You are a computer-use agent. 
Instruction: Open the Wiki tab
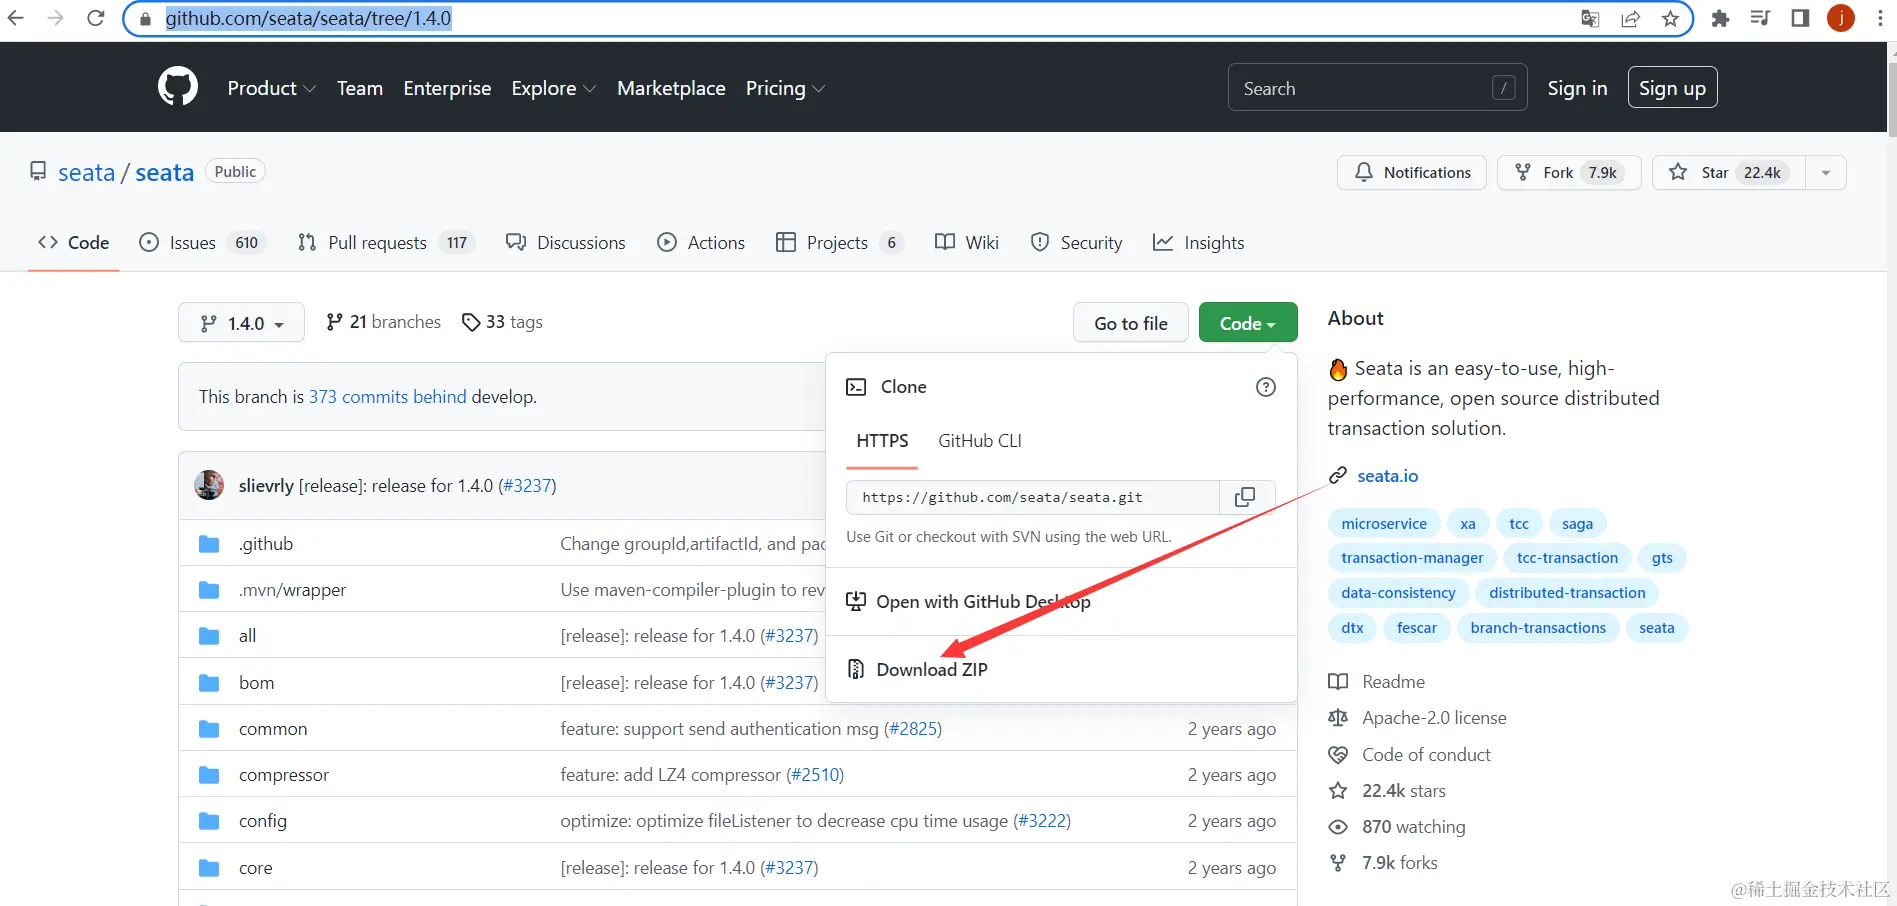pyautogui.click(x=967, y=242)
